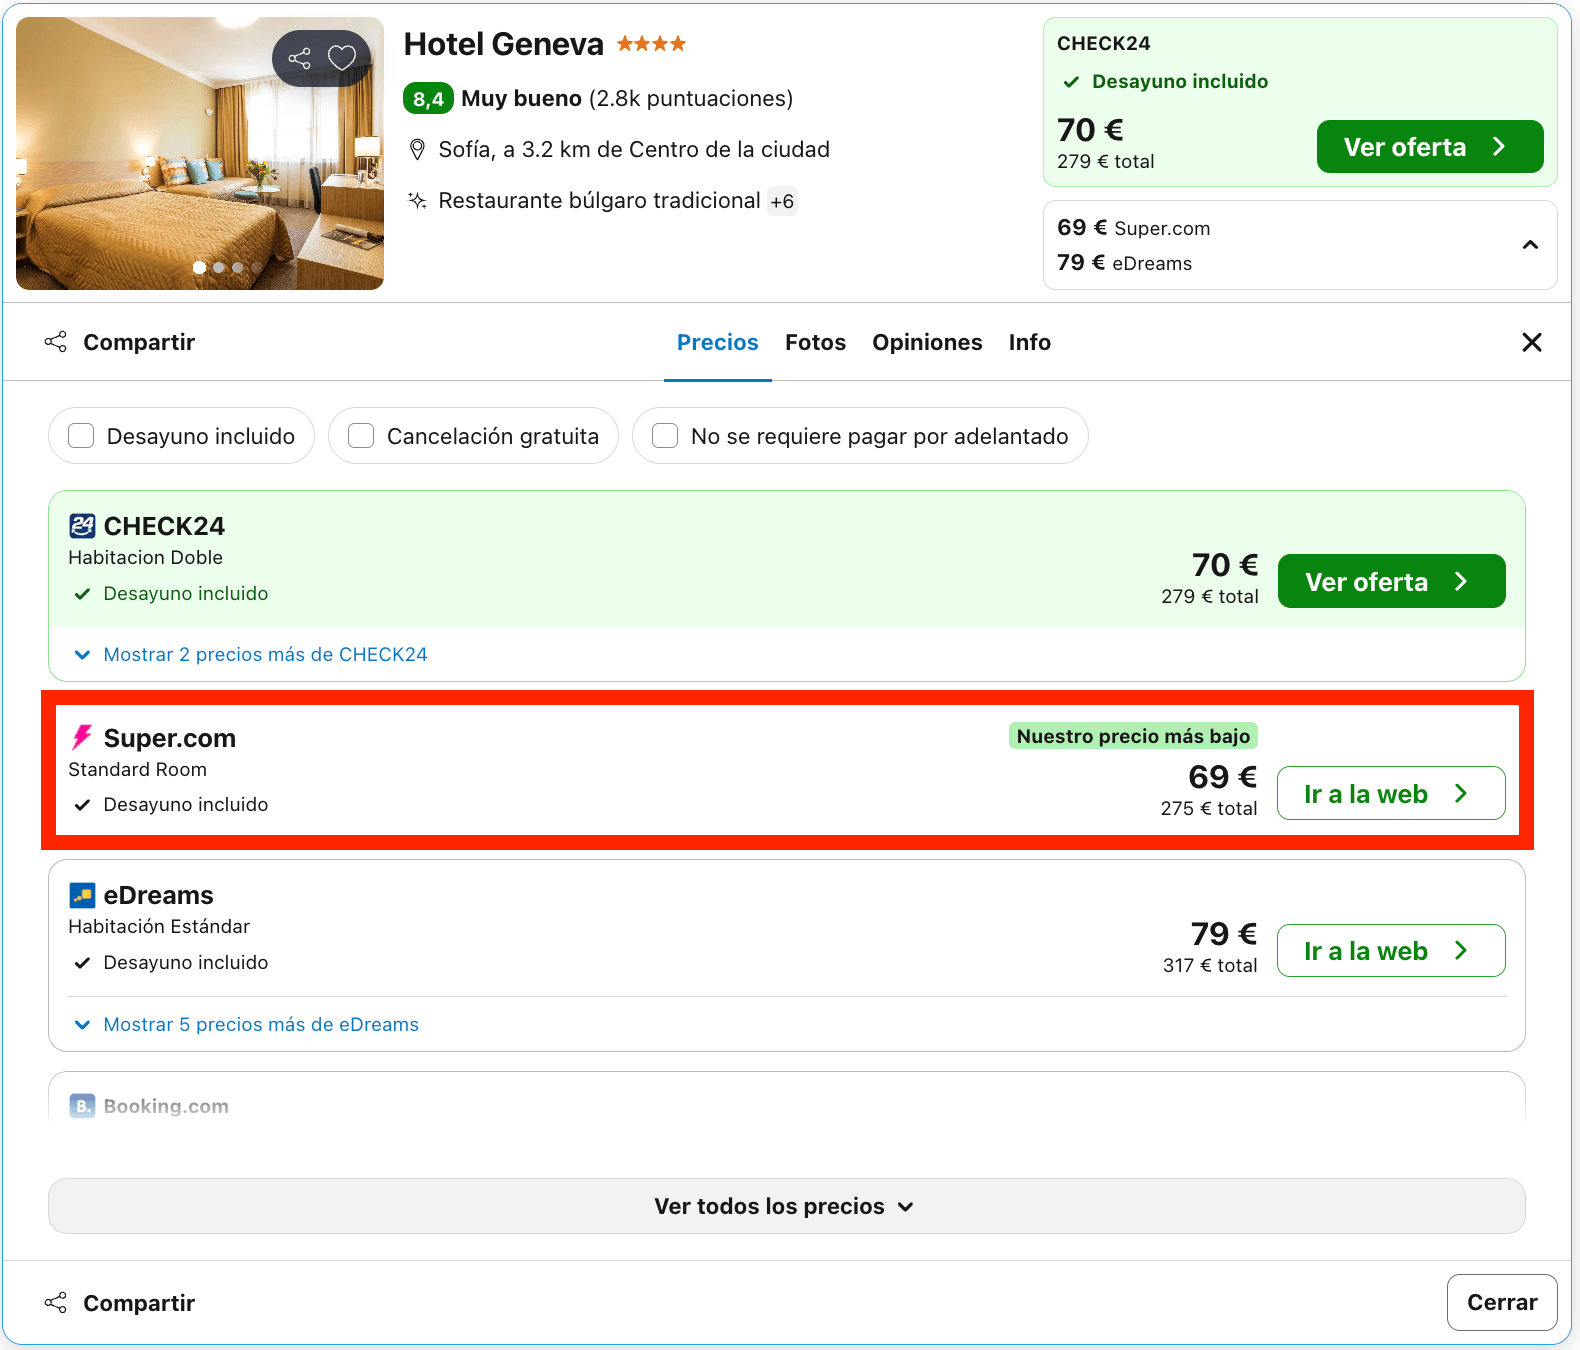
Task: Open the hotel room photo thumbnail
Action: 200,154
